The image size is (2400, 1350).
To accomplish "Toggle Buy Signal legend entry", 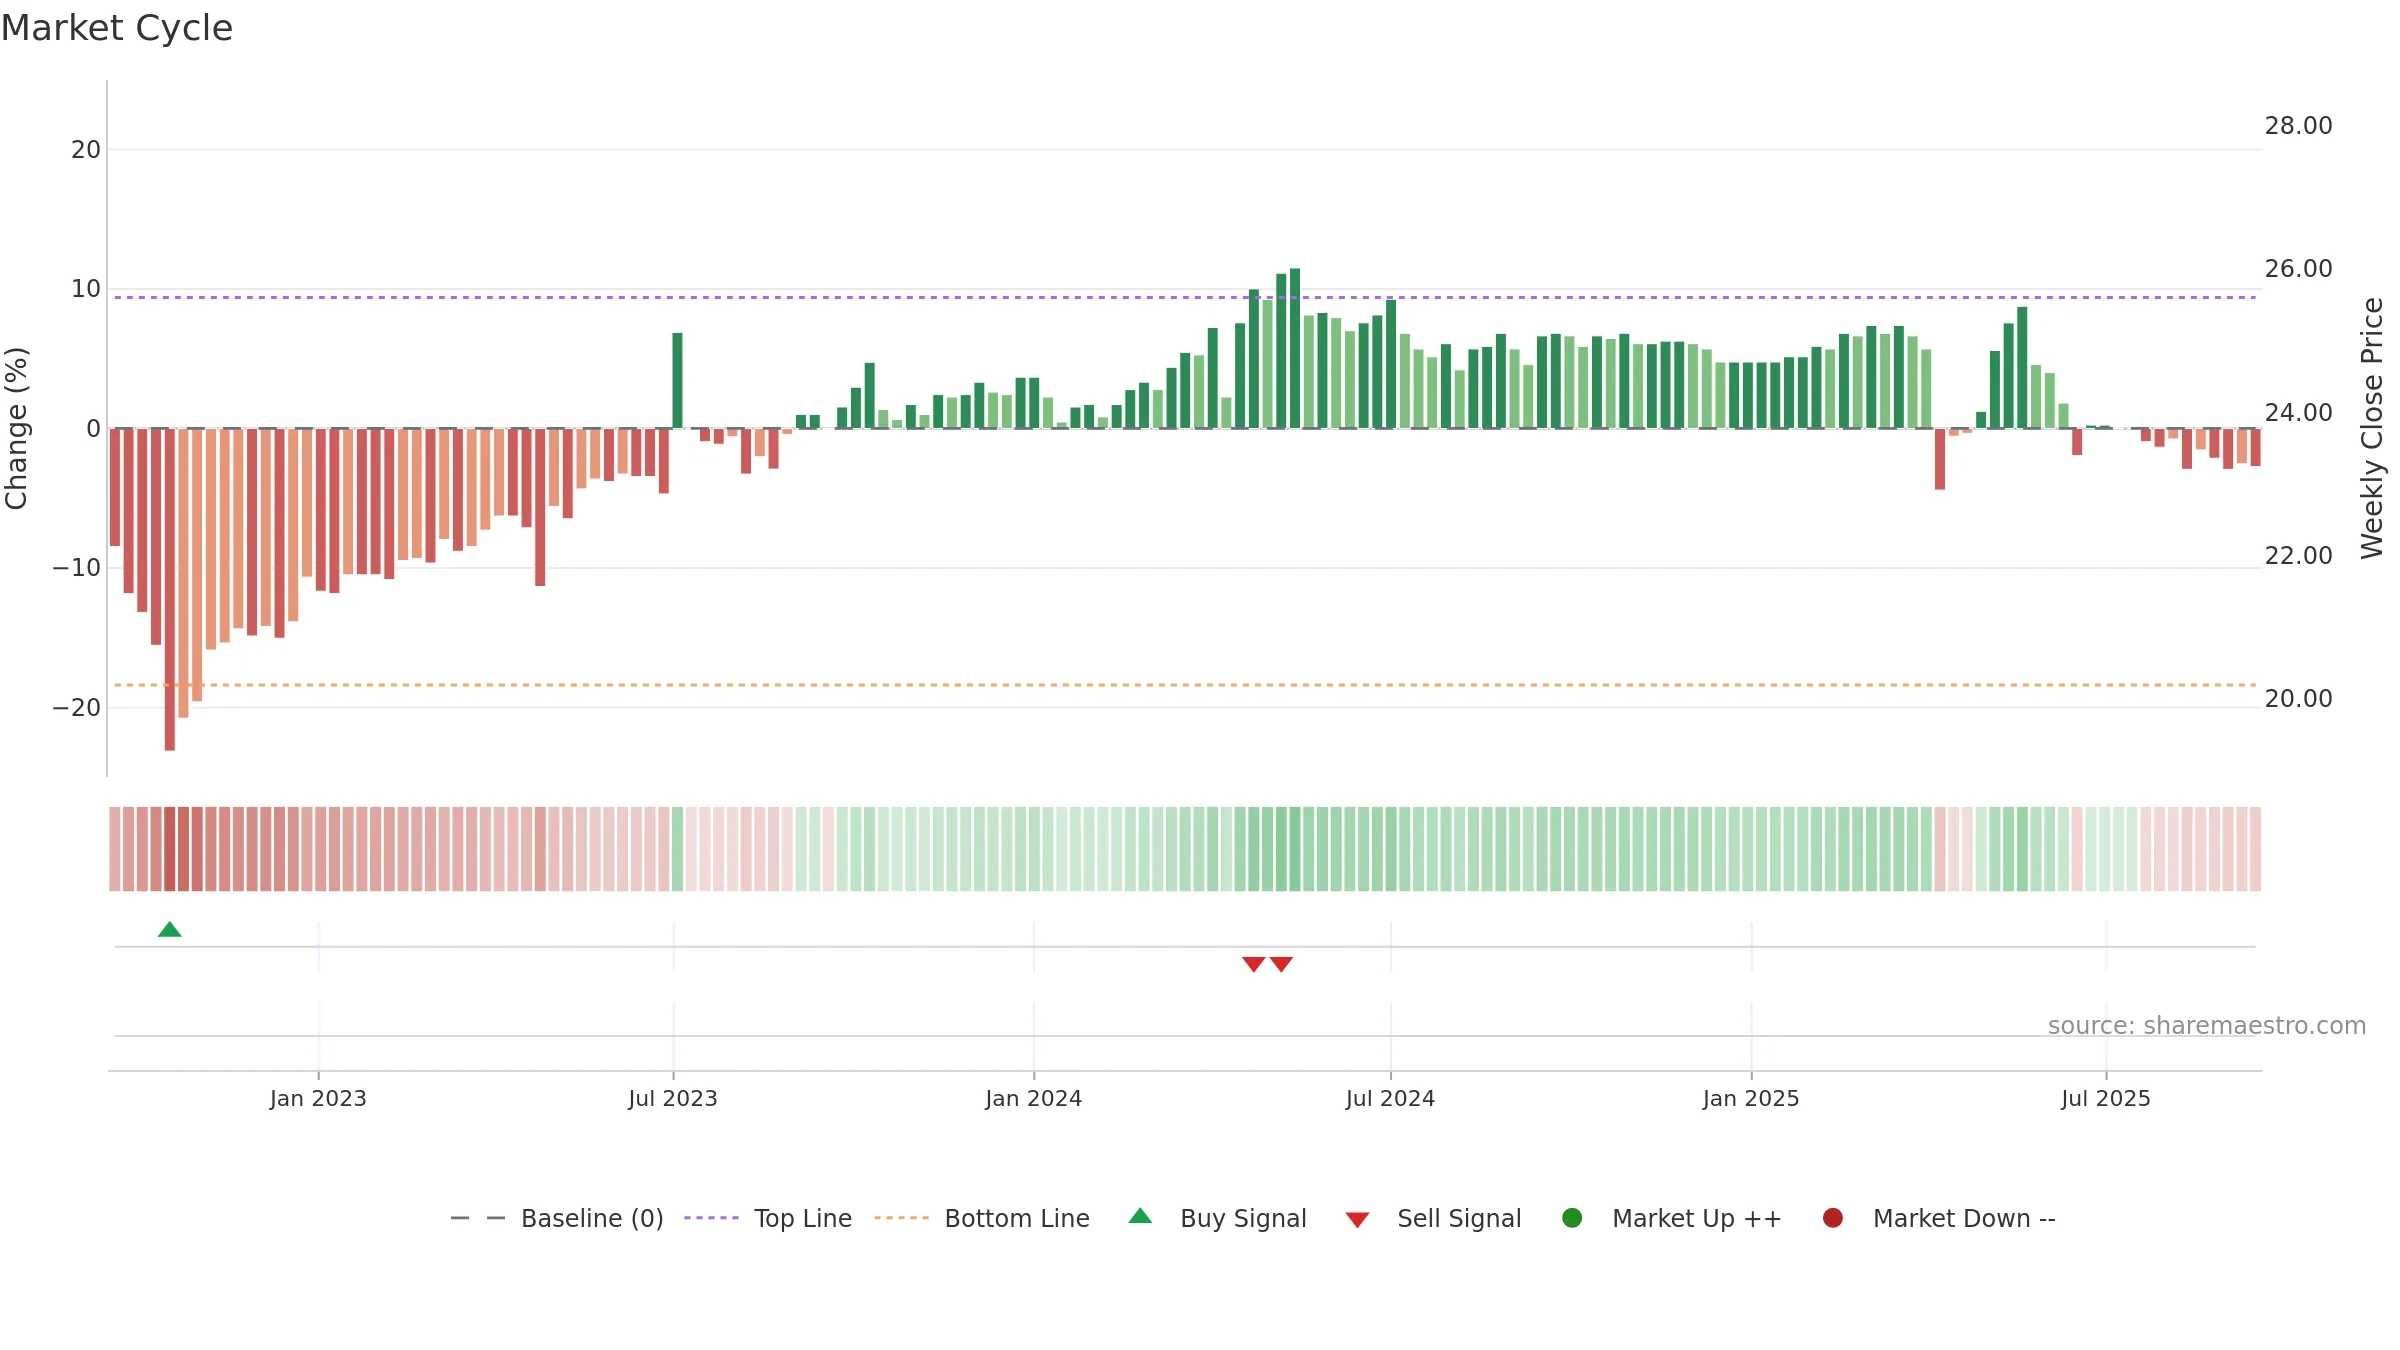I will click(x=1217, y=1218).
